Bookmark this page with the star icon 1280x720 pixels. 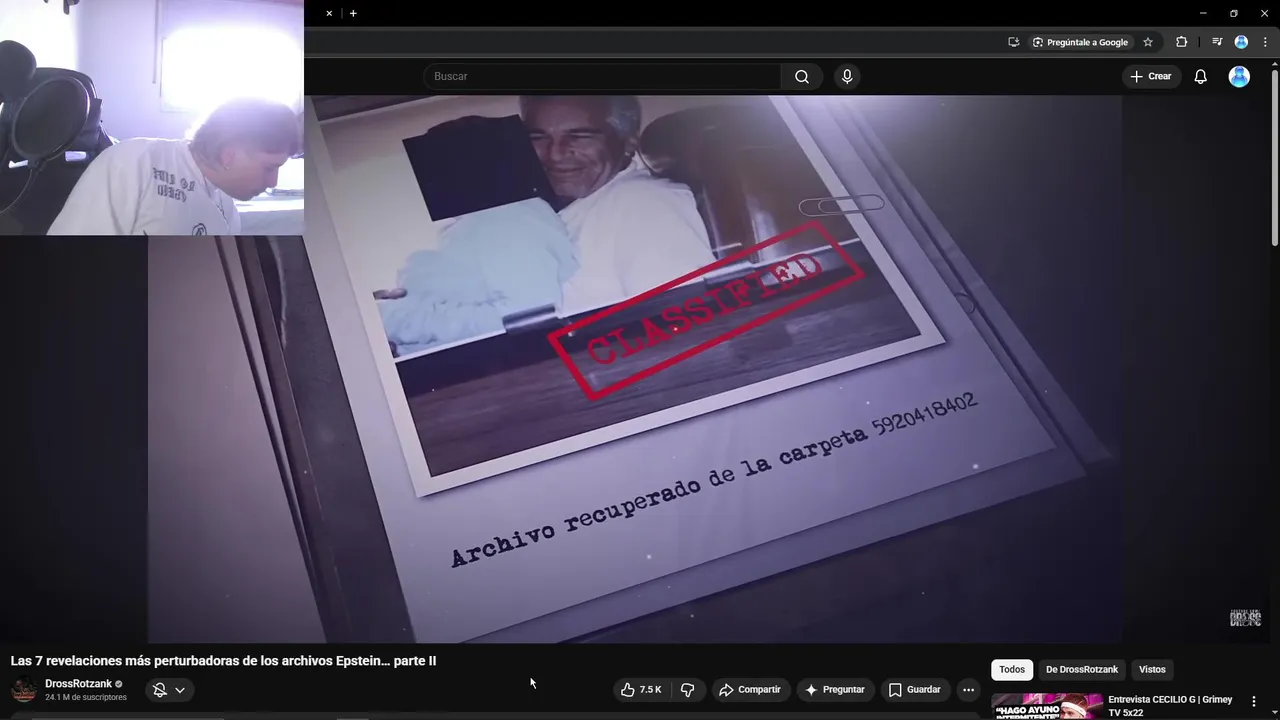(1148, 42)
